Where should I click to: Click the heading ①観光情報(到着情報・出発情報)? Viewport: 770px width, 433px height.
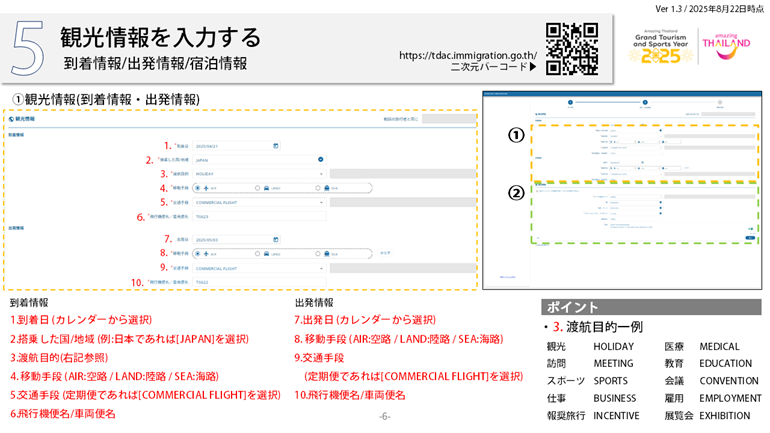[x=106, y=99]
